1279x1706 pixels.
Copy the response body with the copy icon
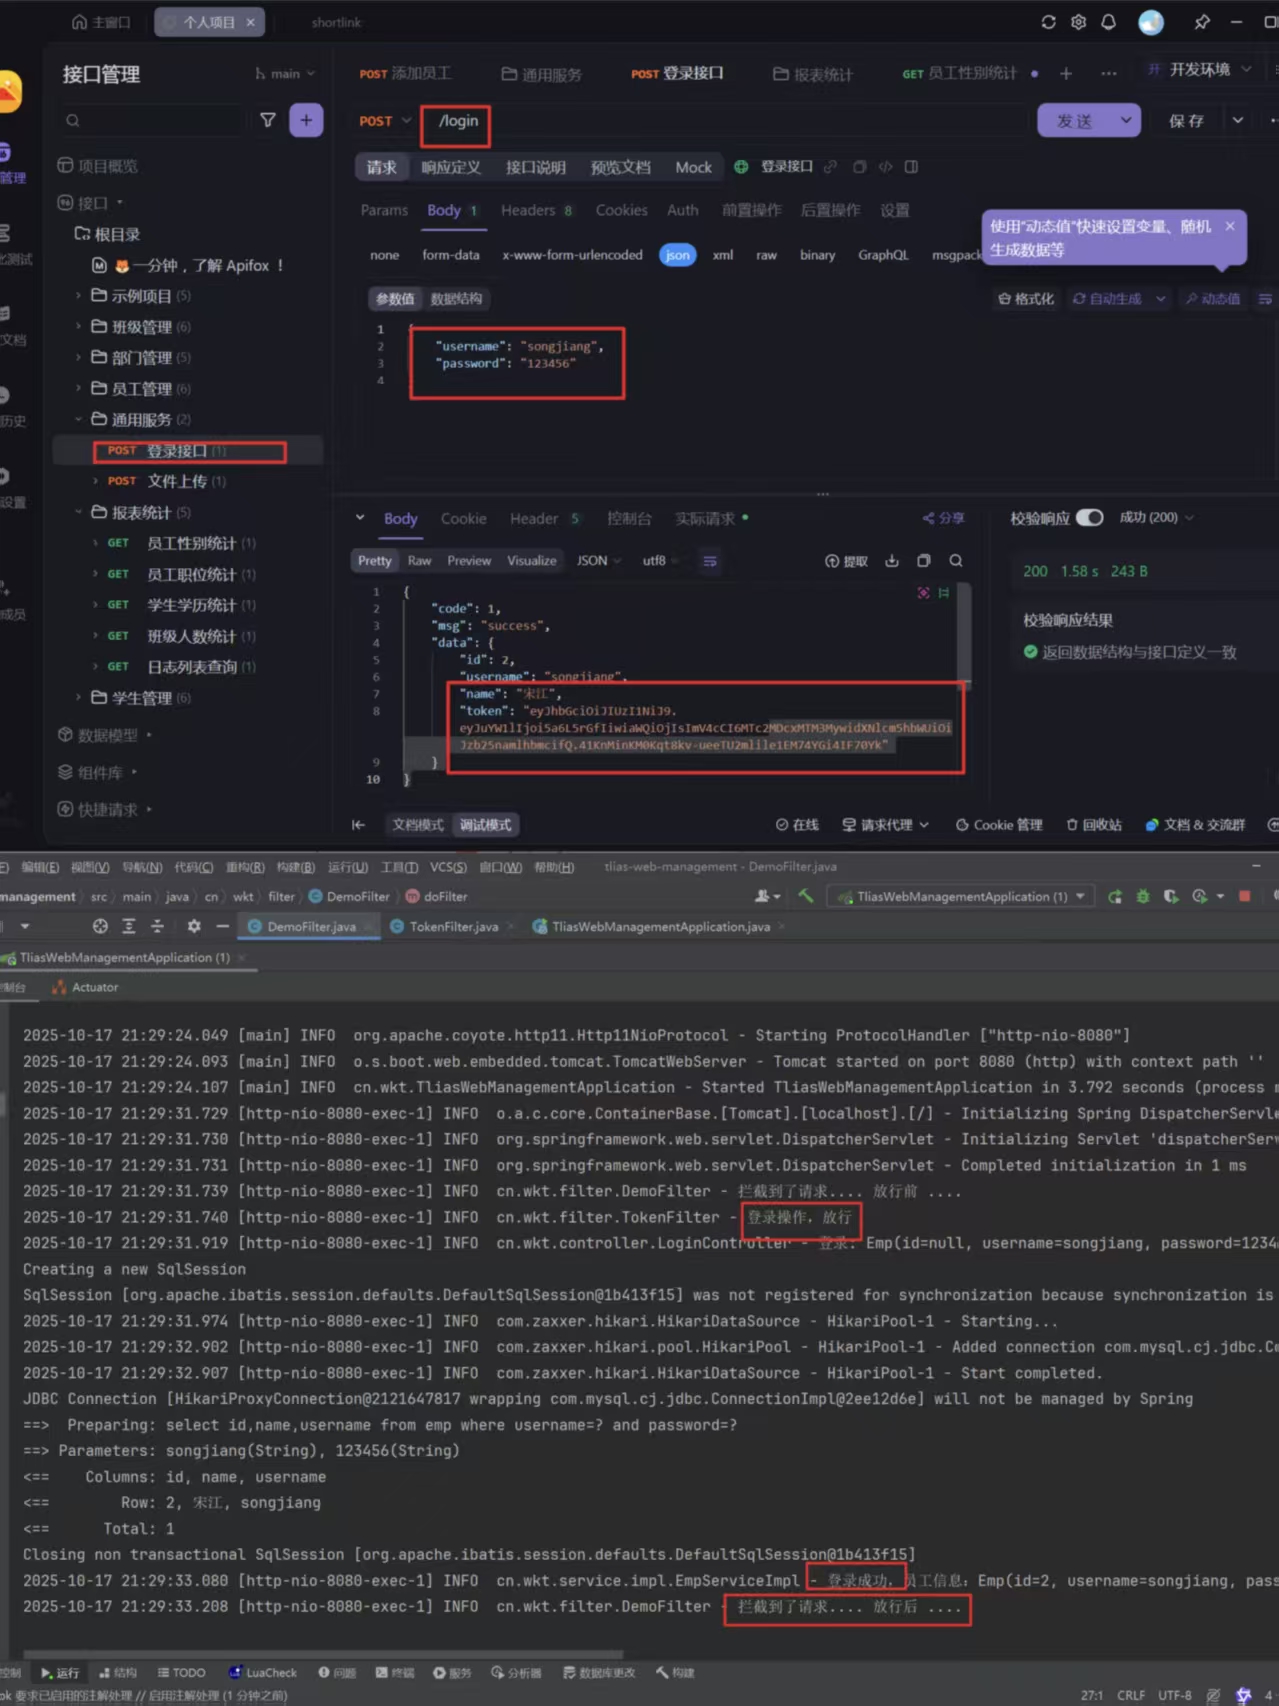923,561
